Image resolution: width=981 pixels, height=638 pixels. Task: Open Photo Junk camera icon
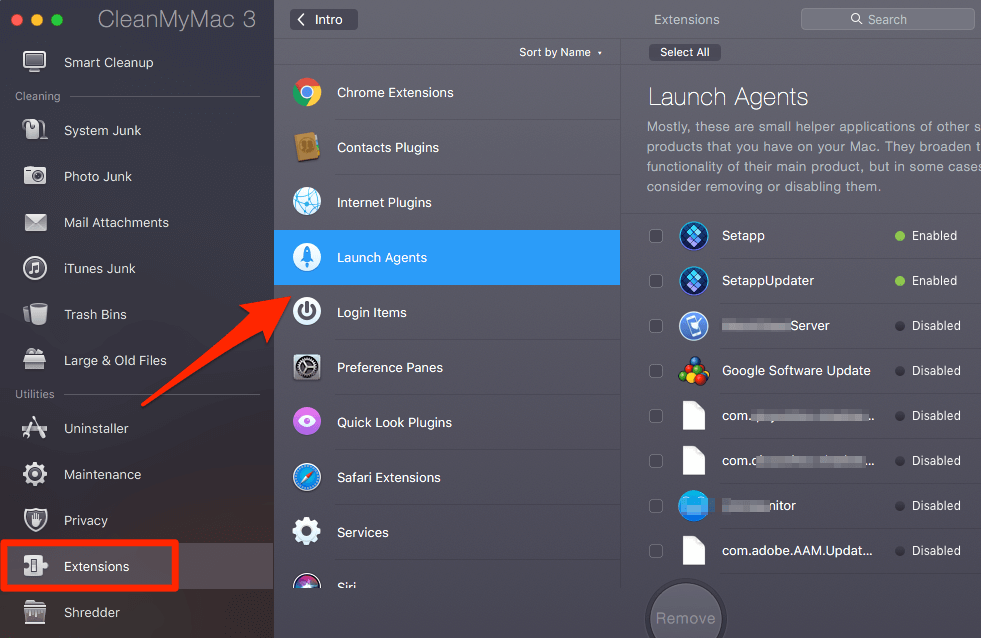coord(35,176)
